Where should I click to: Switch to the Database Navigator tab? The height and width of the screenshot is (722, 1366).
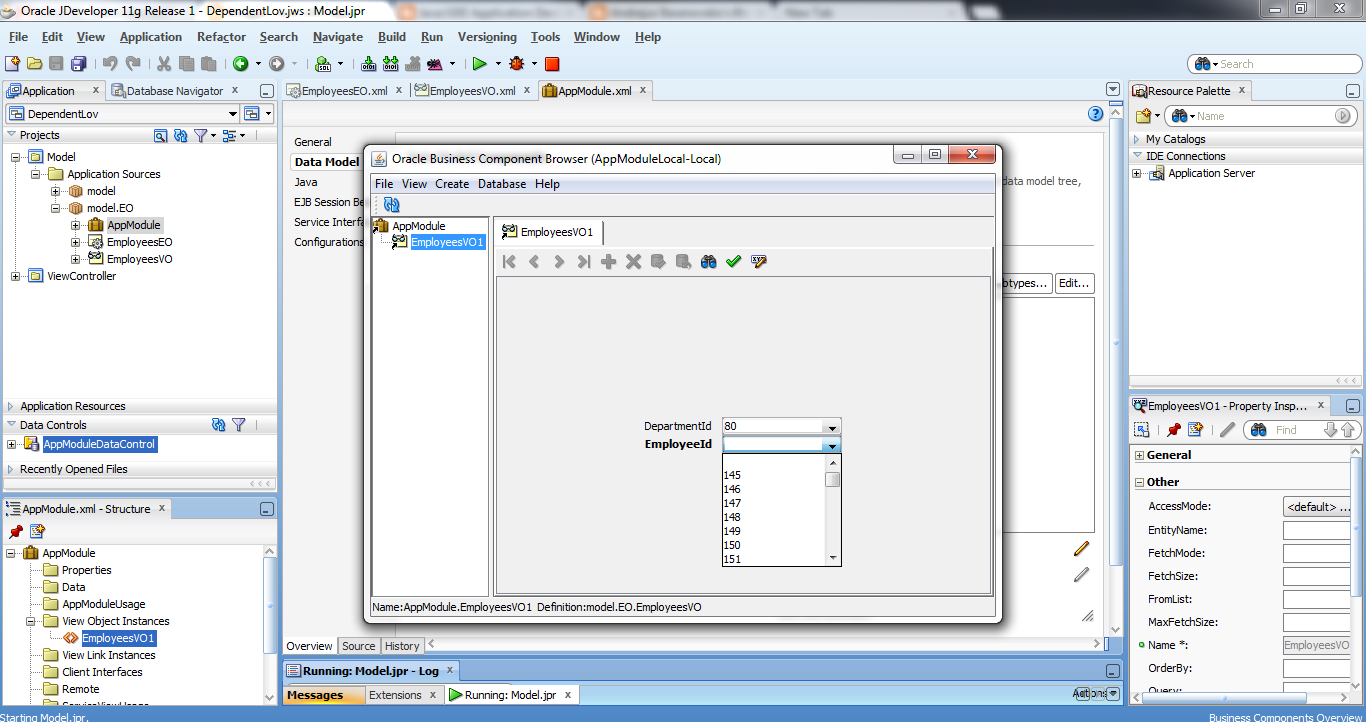(x=175, y=90)
